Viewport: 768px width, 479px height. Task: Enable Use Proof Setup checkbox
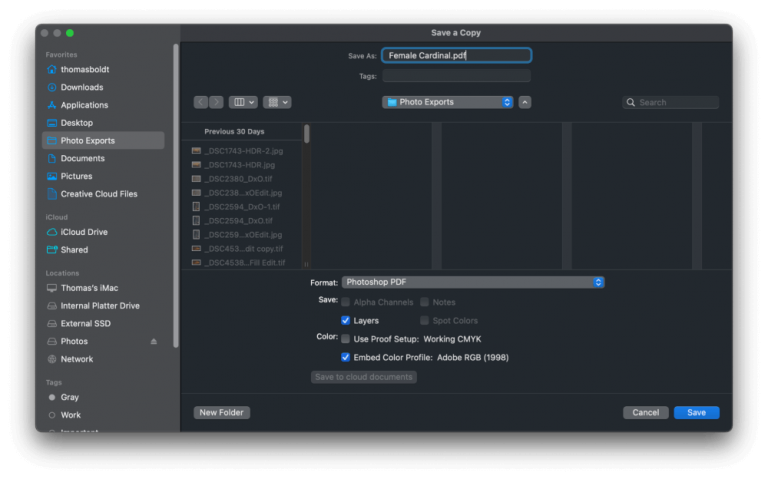(346, 339)
